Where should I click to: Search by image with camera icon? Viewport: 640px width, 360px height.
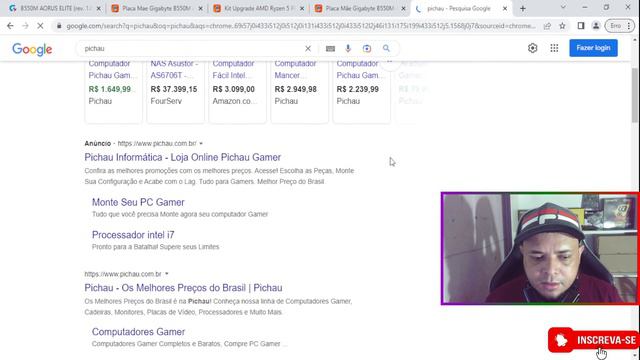coord(367,48)
